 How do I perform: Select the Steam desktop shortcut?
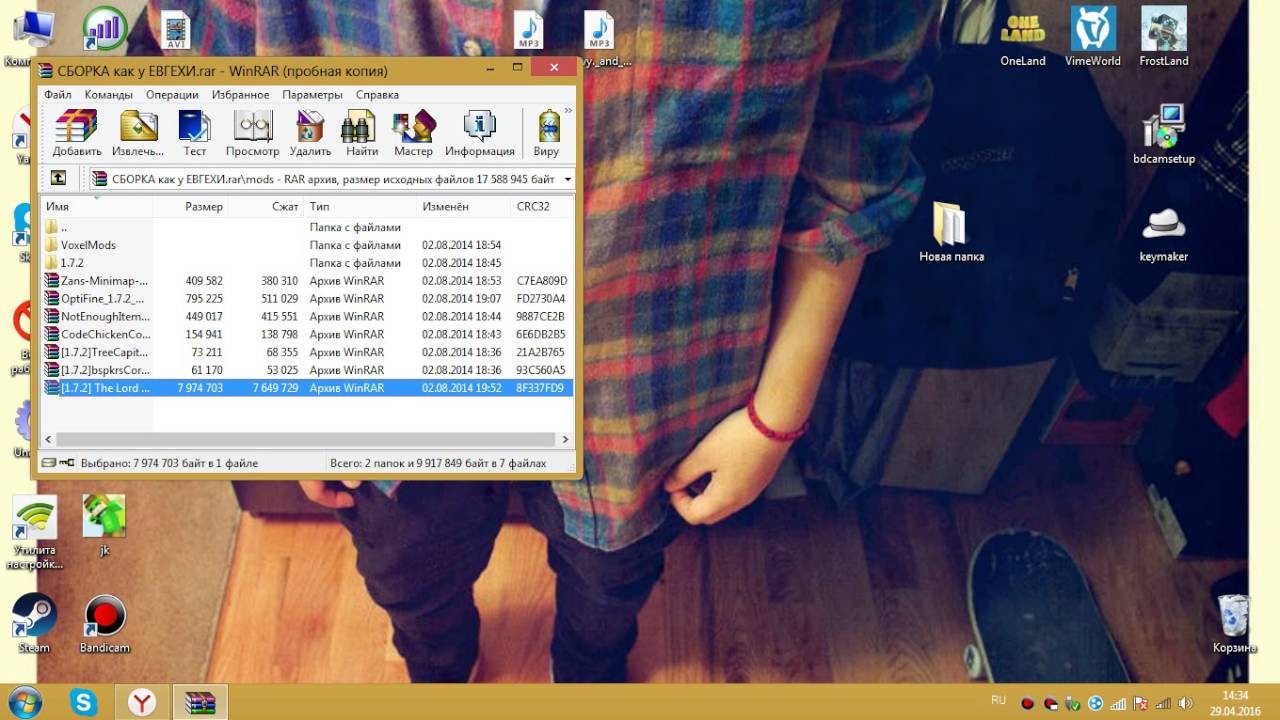click(x=34, y=624)
